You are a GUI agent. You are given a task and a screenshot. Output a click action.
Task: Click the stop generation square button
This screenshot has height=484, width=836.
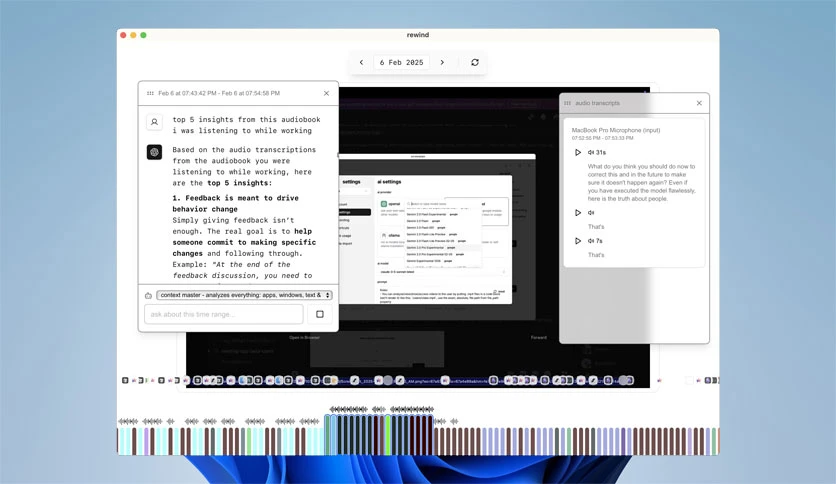320,314
